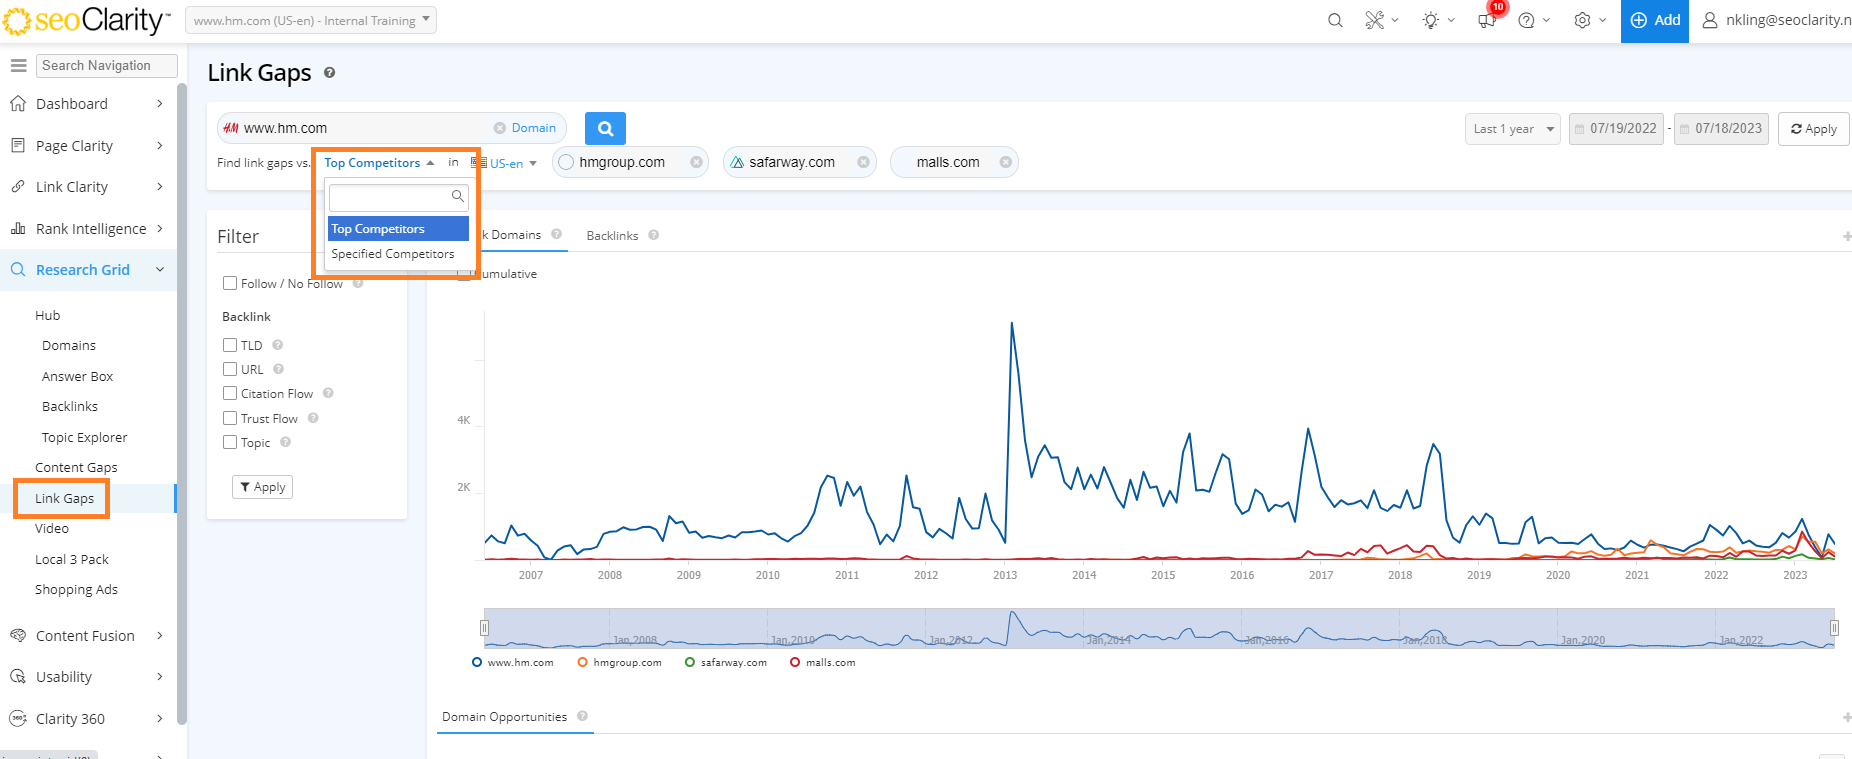The height and width of the screenshot is (759, 1852).
Task: Click the blue magnifier search button
Action: (x=605, y=128)
